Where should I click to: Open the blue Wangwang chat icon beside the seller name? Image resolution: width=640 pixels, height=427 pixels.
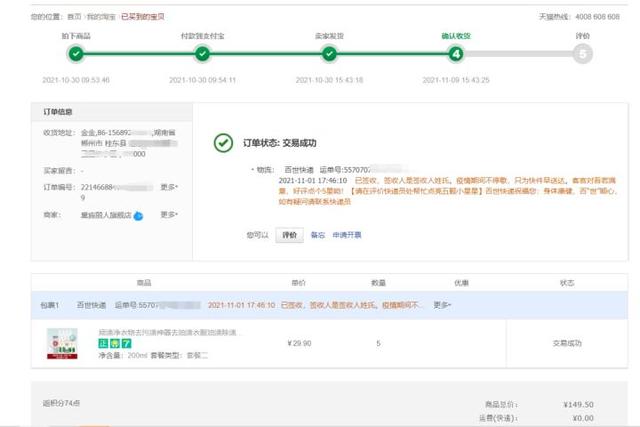point(138,216)
